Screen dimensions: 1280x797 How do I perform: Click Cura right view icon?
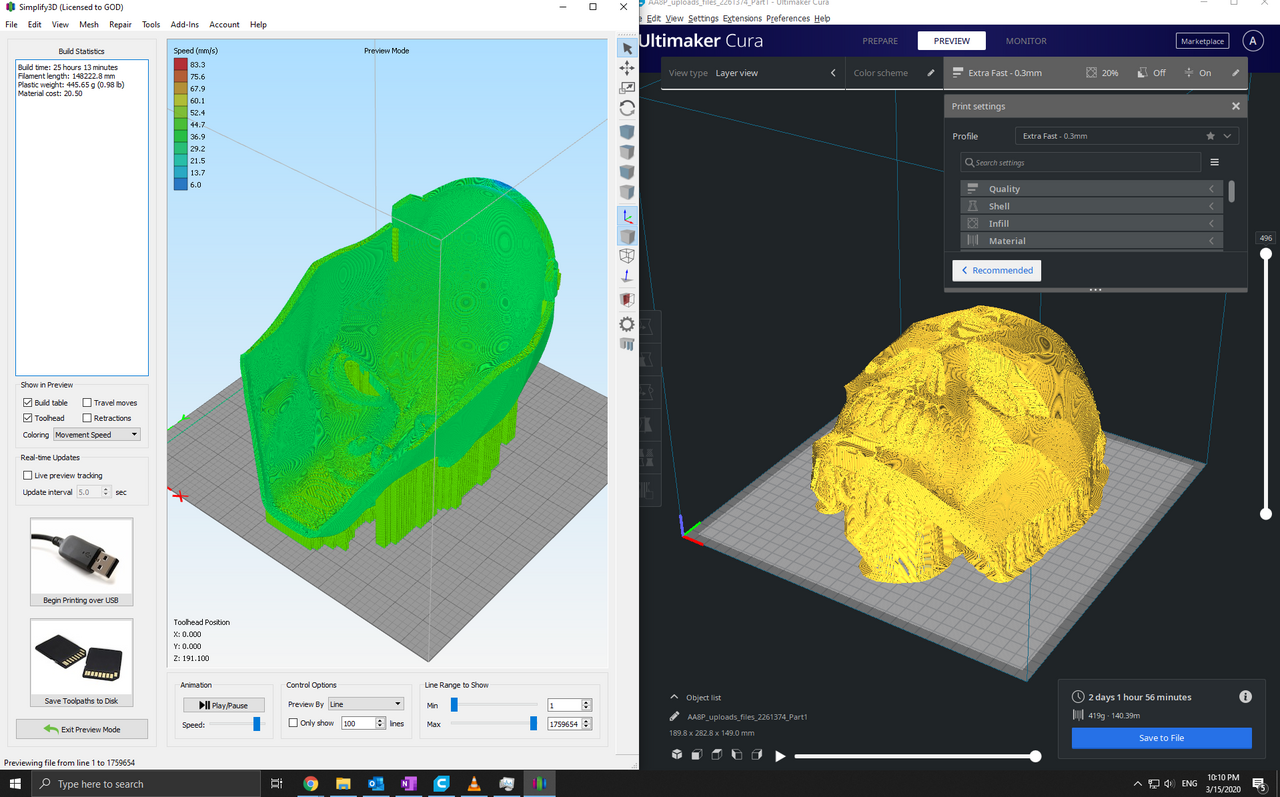tap(757, 755)
